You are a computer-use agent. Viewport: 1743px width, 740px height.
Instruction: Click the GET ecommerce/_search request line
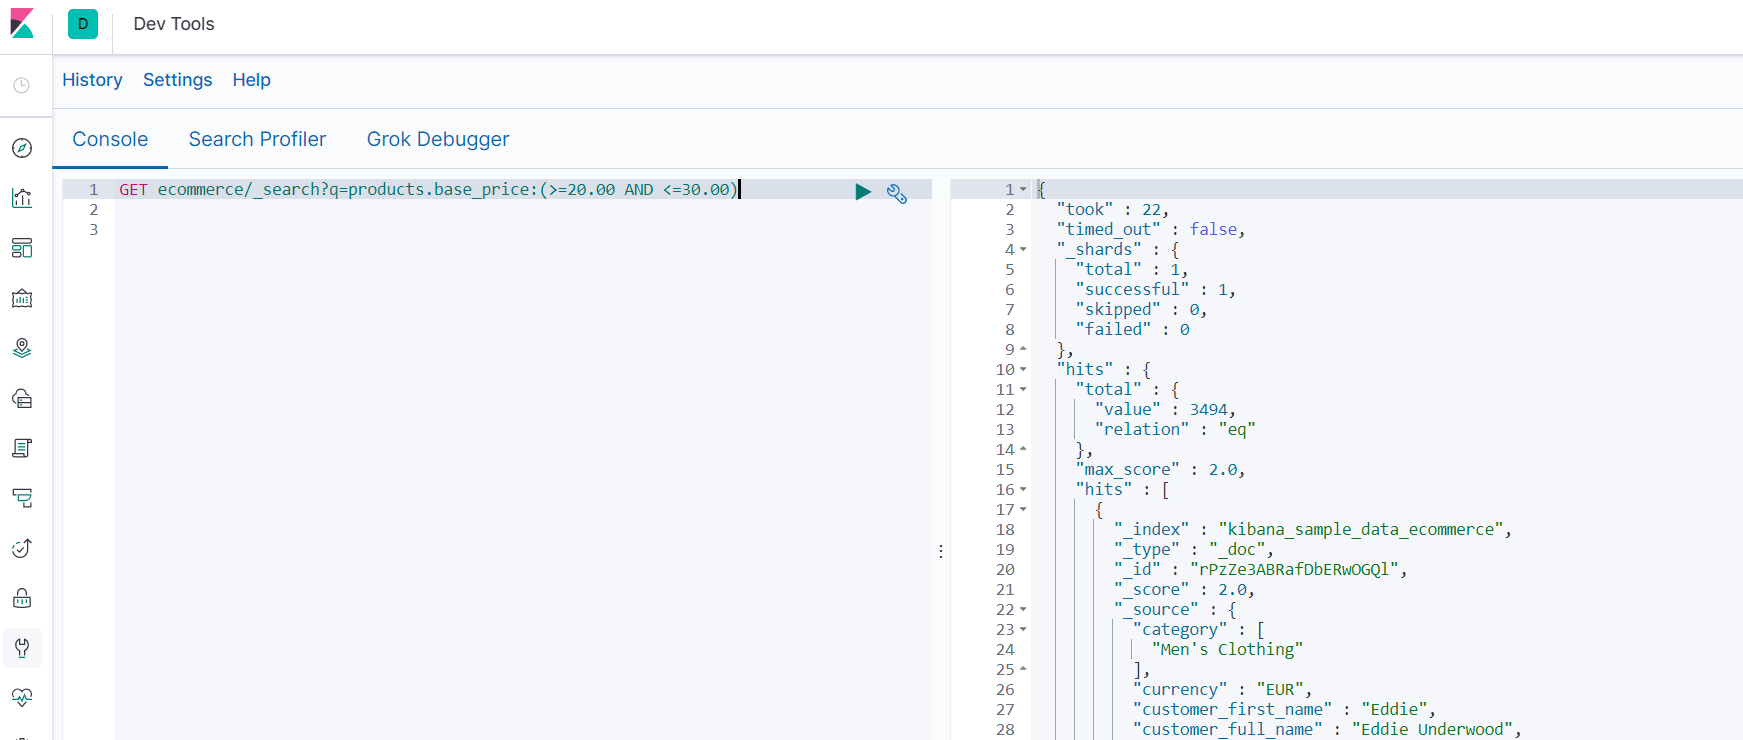[430, 189]
